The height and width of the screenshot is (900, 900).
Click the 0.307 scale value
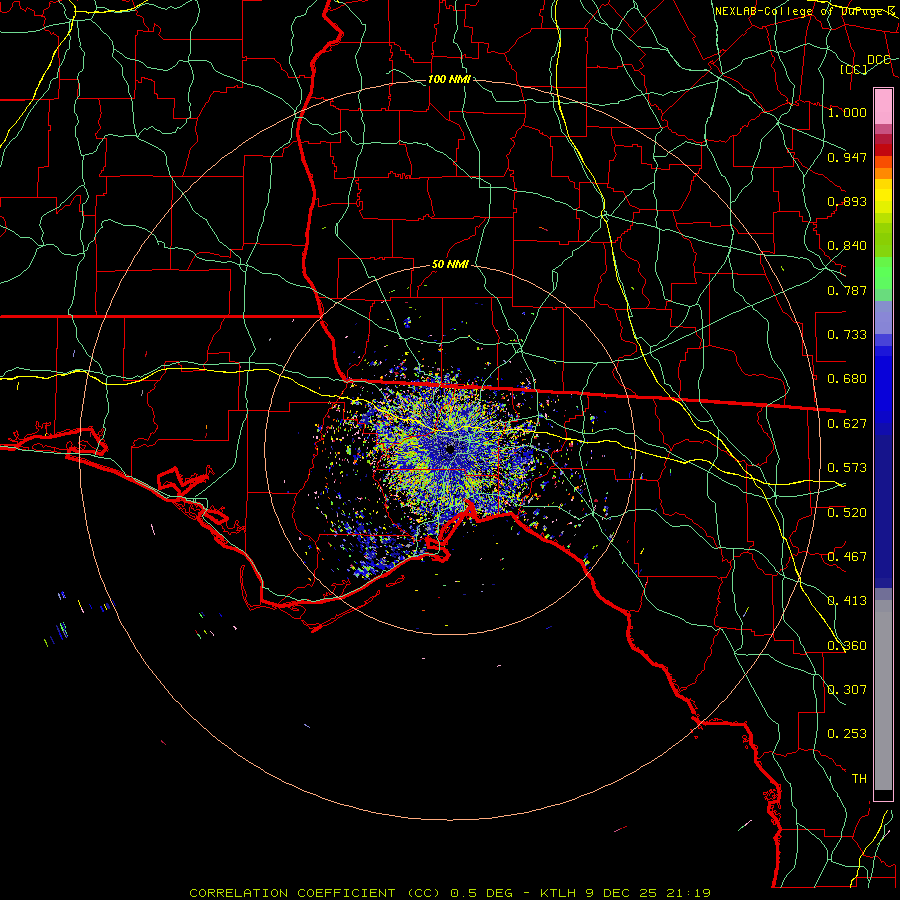coord(847,690)
